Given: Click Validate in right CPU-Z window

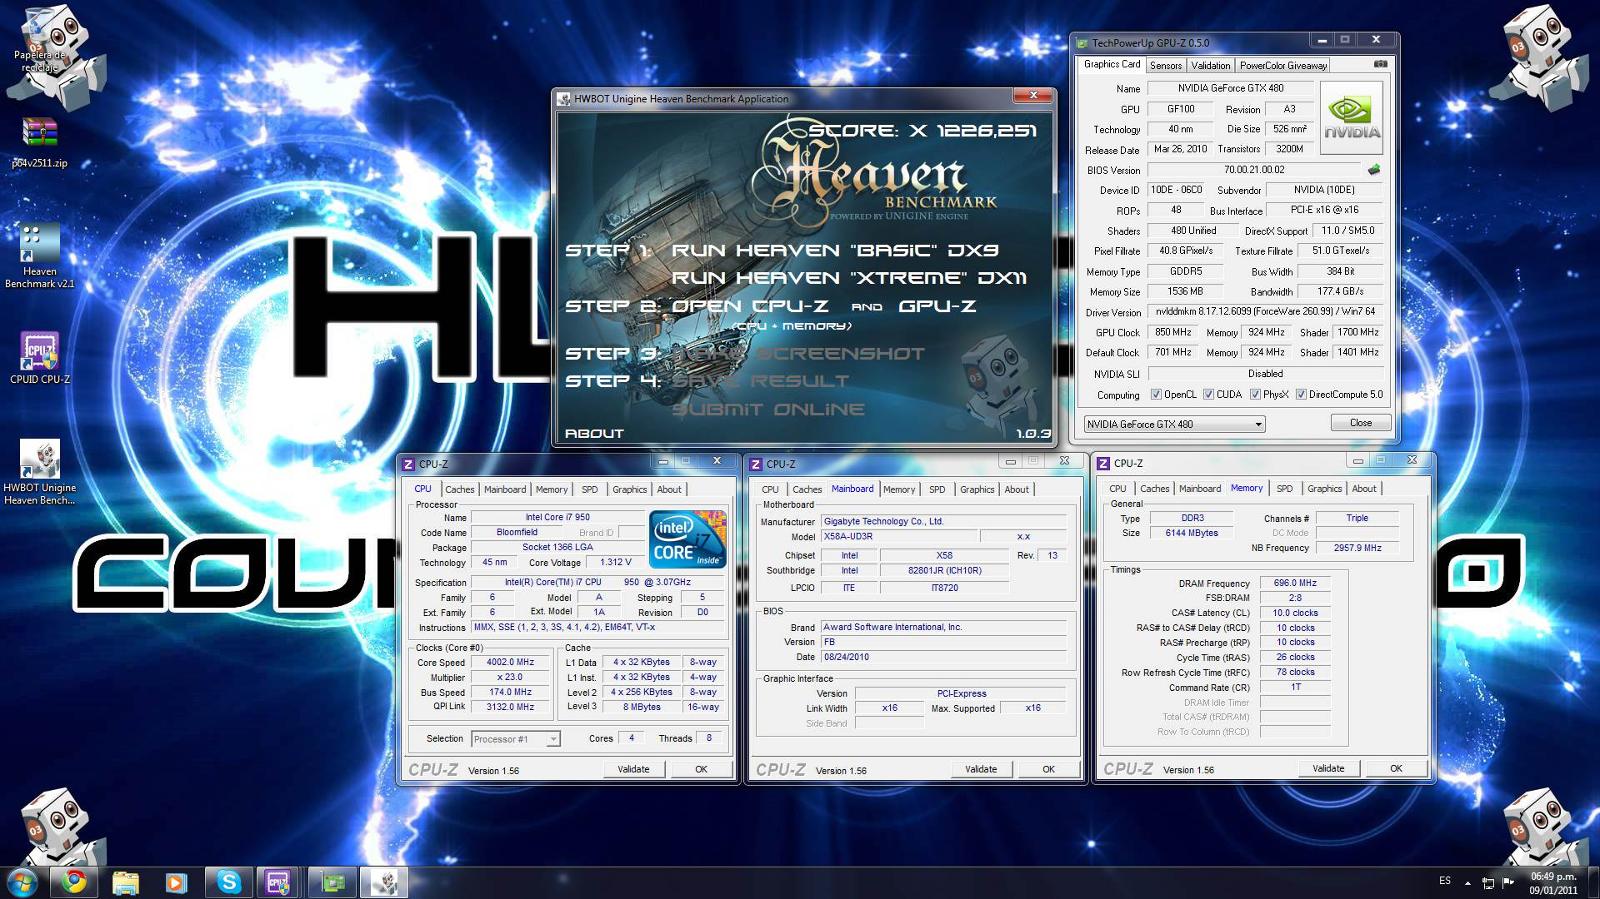Looking at the screenshot, I should 1329,768.
